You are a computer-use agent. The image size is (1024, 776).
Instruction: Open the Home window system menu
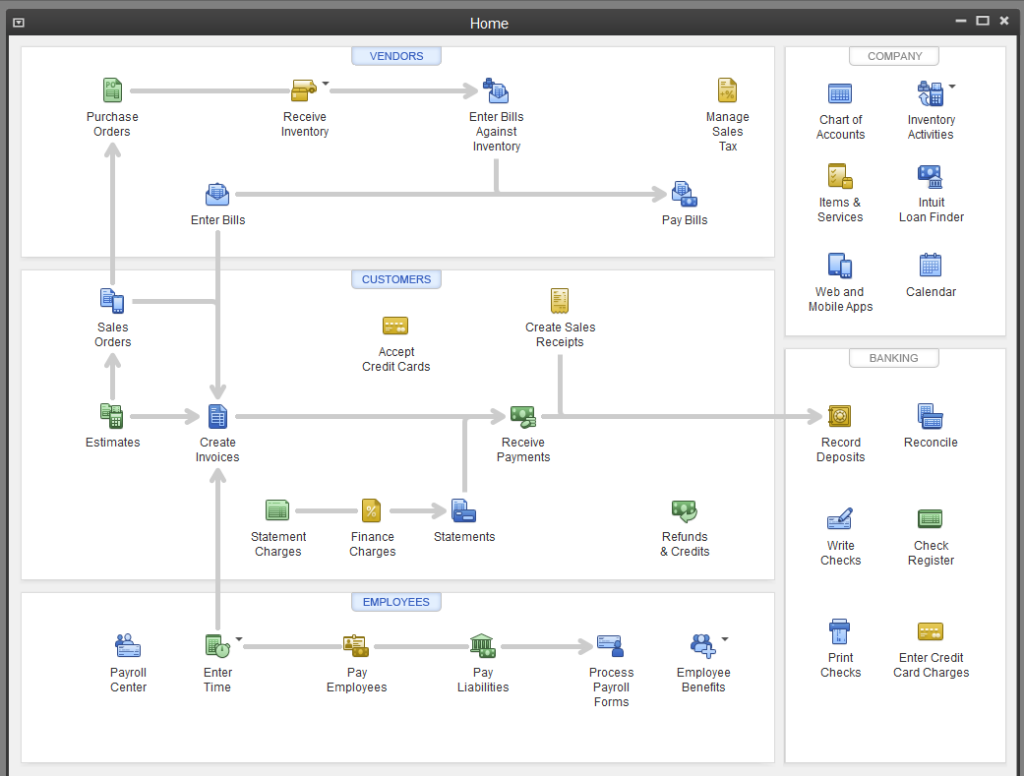pyautogui.click(x=19, y=22)
